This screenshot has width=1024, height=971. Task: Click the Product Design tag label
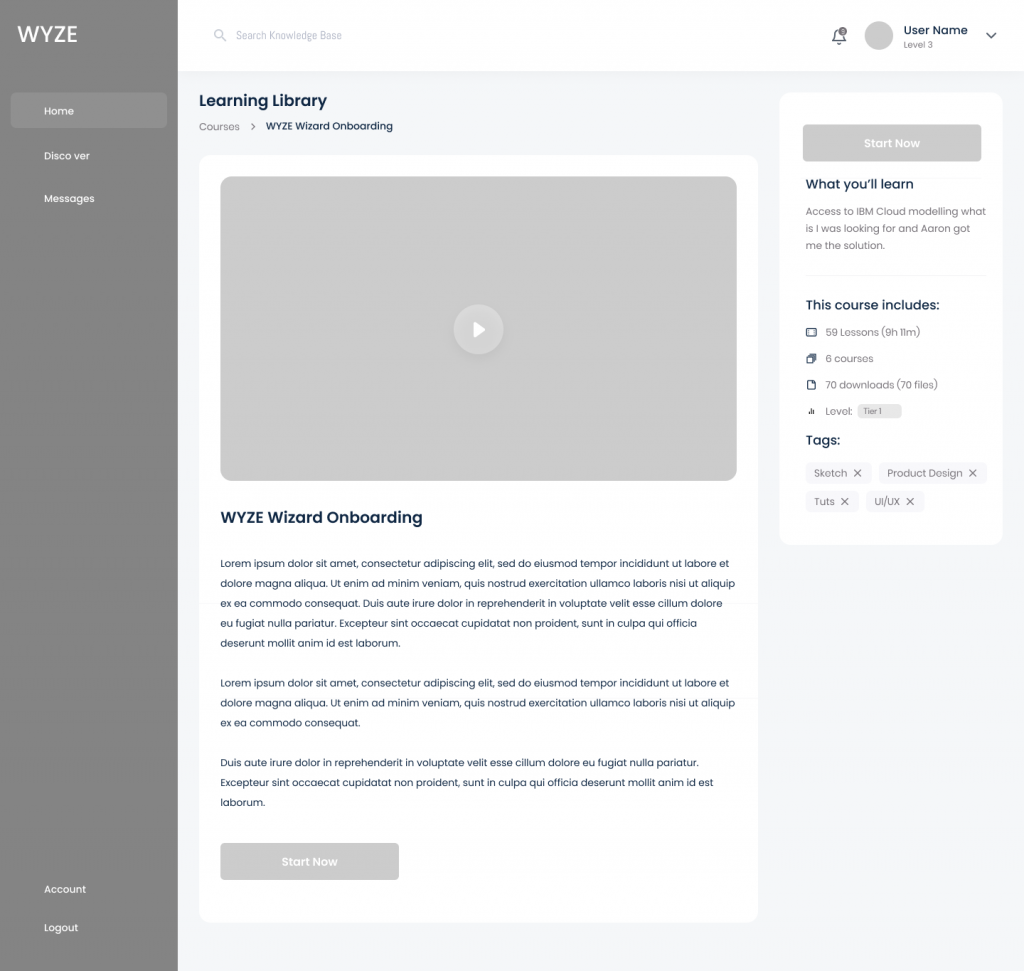pos(924,473)
